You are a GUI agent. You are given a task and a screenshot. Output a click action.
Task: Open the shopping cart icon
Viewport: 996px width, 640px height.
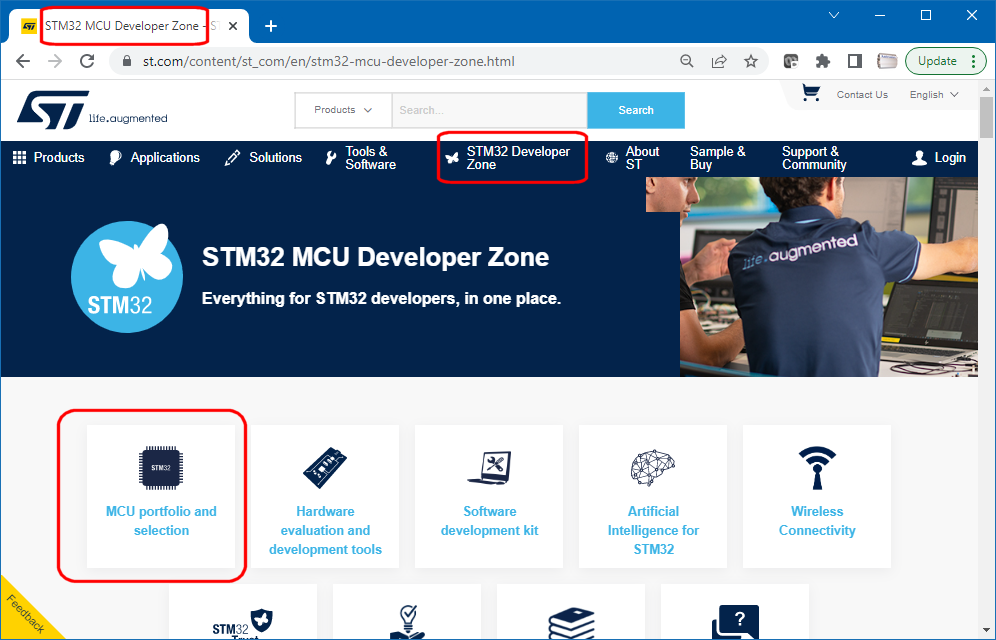(811, 93)
